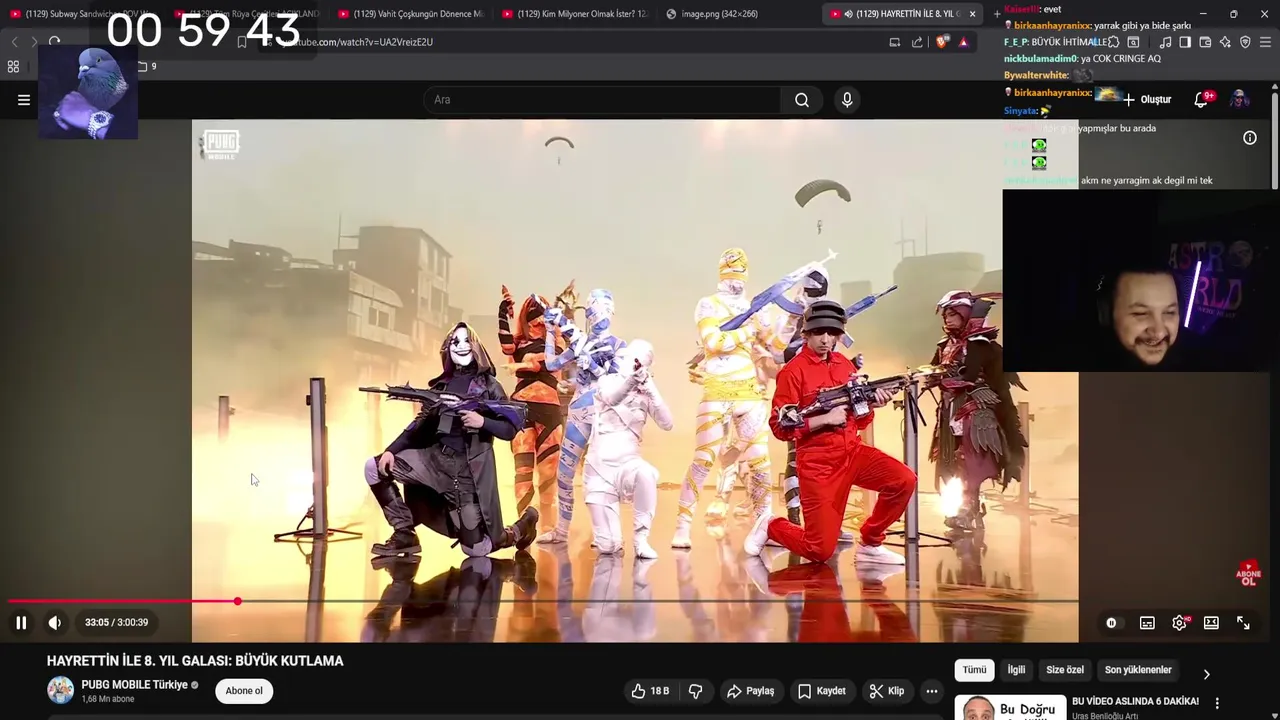Open PUBG MOBILE Türkiye channel name link
This screenshot has width=1280, height=720.
pos(134,685)
